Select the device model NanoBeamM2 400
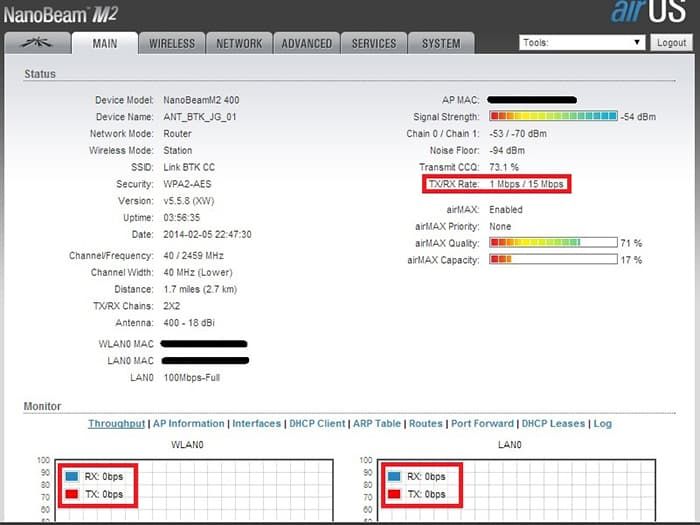Screen dimensions: 700x525 point(201,100)
